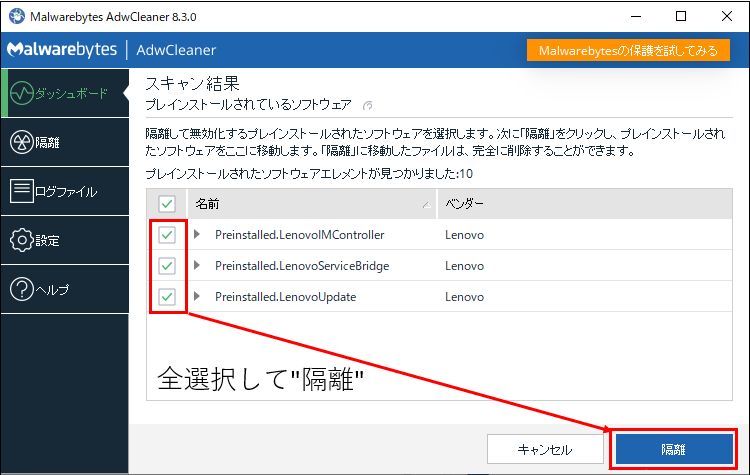This screenshot has width=750, height=475.
Task: Select the Preinstalled.LenovoServiceBridge name text
Action: (302, 266)
